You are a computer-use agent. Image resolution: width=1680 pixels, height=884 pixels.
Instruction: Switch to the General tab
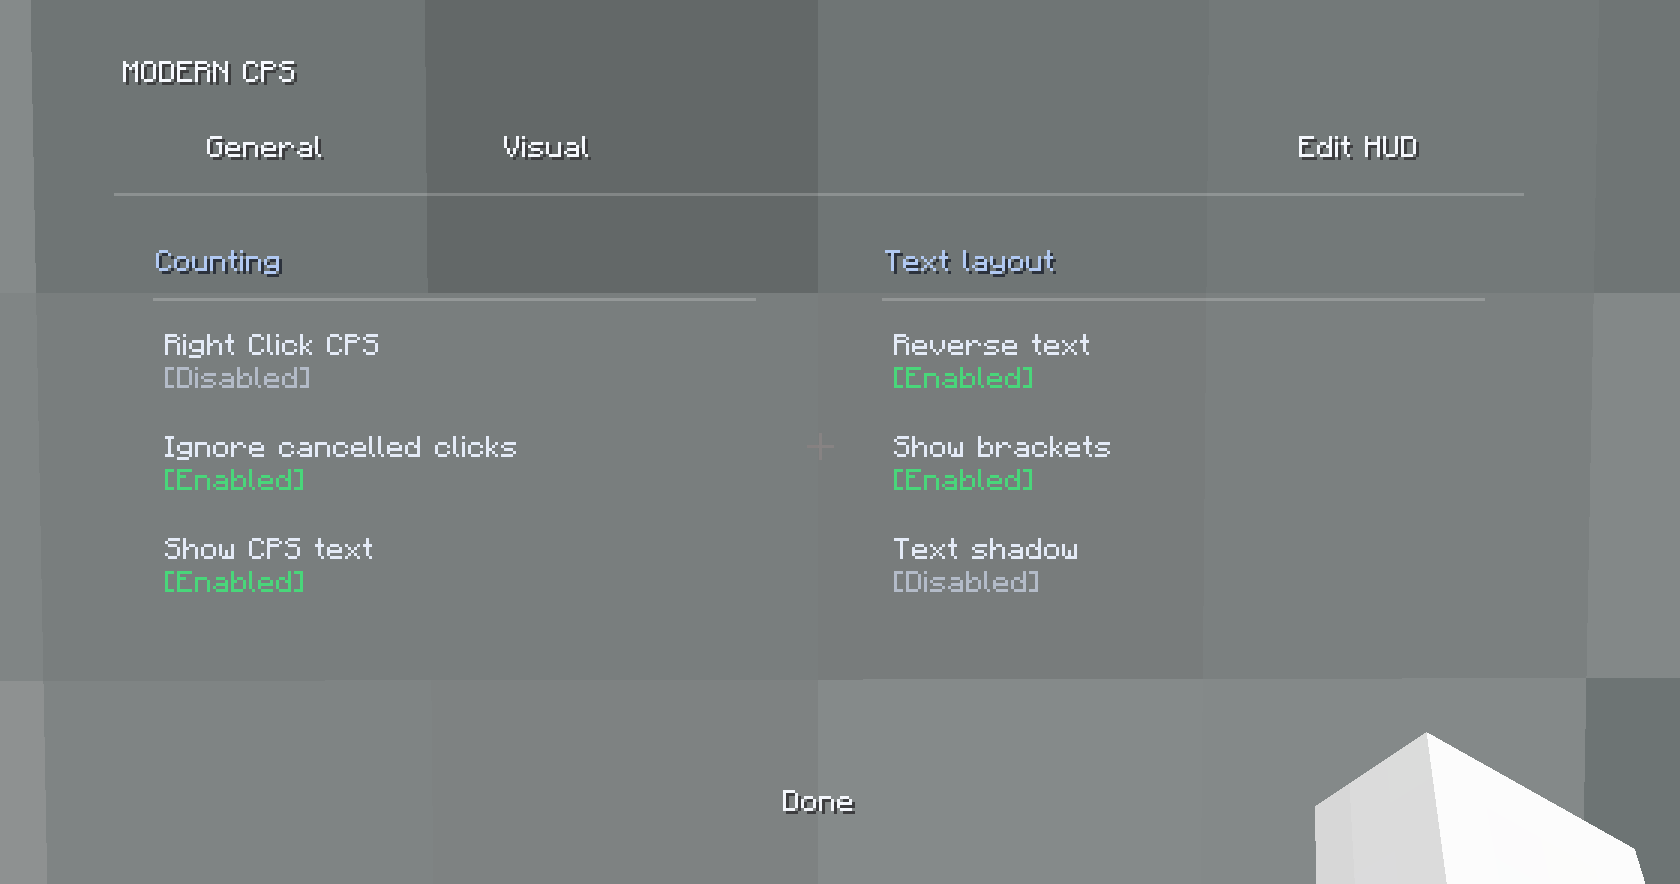(x=264, y=148)
